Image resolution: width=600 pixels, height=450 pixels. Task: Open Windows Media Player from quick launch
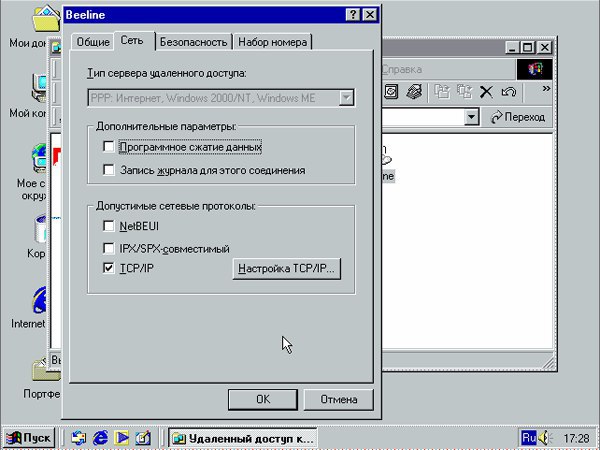[x=122, y=437]
